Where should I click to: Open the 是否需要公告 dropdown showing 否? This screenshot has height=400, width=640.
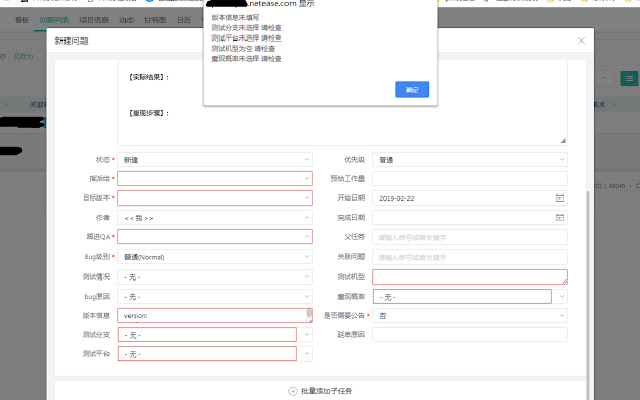[x=469, y=316]
